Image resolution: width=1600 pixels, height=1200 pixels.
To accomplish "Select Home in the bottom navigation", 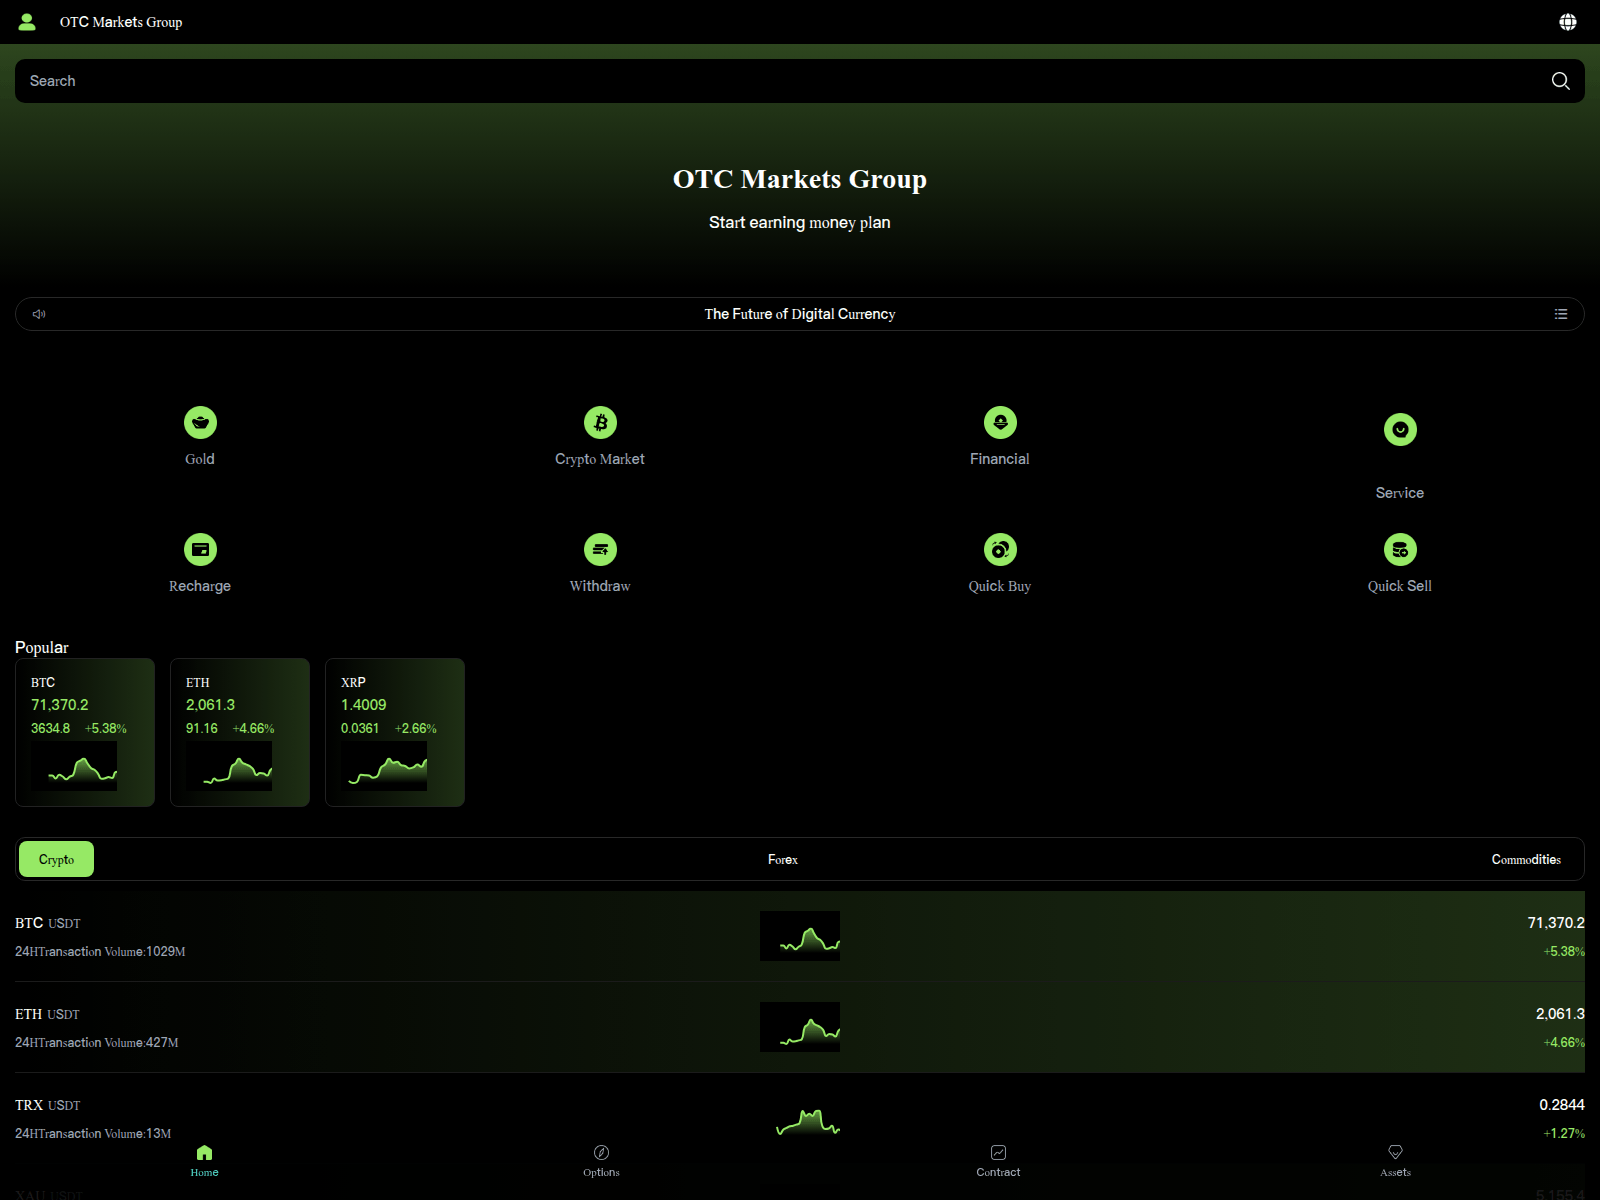I will coord(204,1160).
